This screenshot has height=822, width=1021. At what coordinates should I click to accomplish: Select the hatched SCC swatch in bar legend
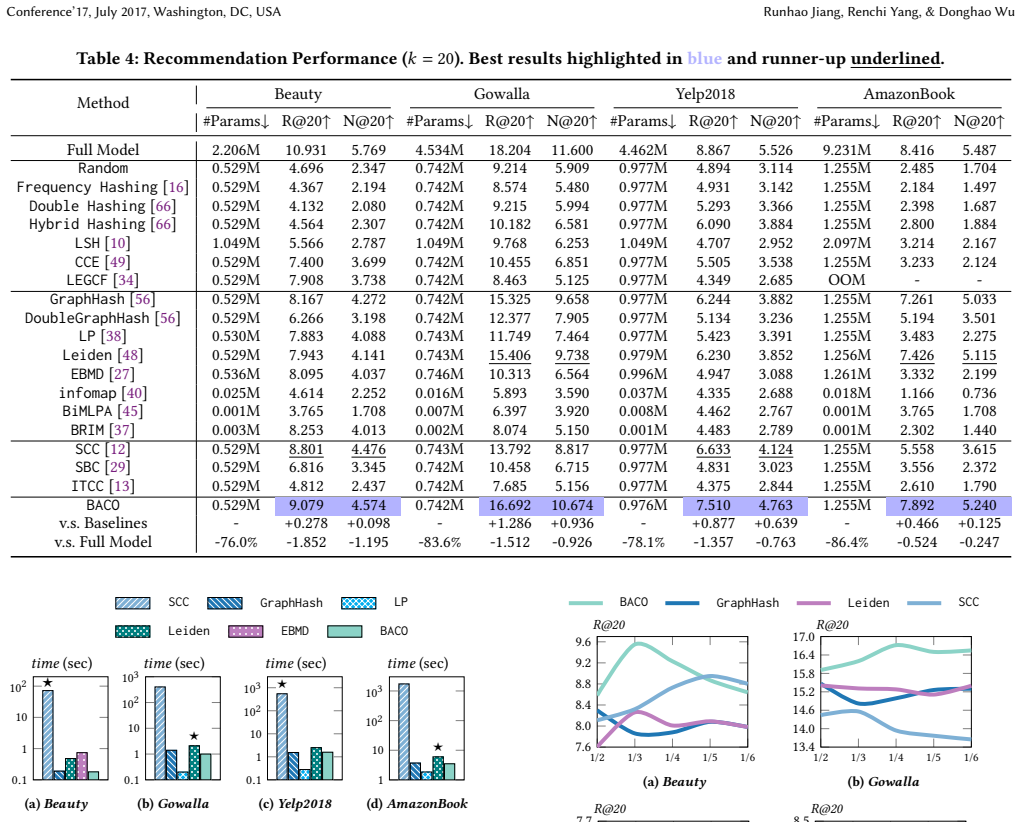click(133, 603)
